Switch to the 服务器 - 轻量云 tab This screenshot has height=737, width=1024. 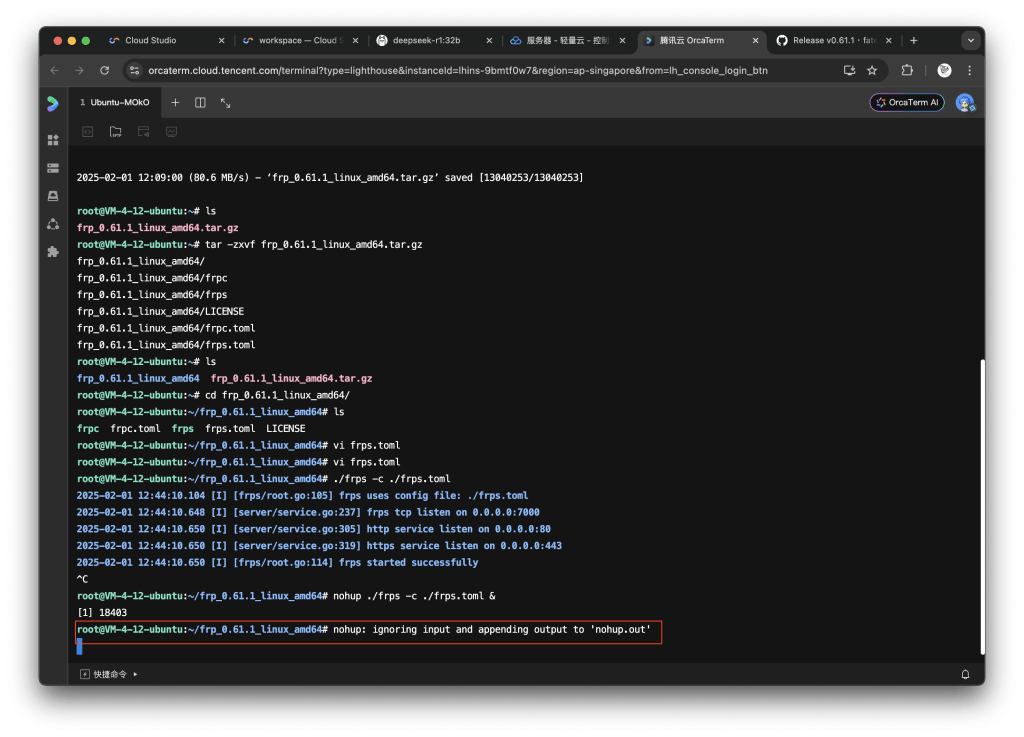coord(568,40)
